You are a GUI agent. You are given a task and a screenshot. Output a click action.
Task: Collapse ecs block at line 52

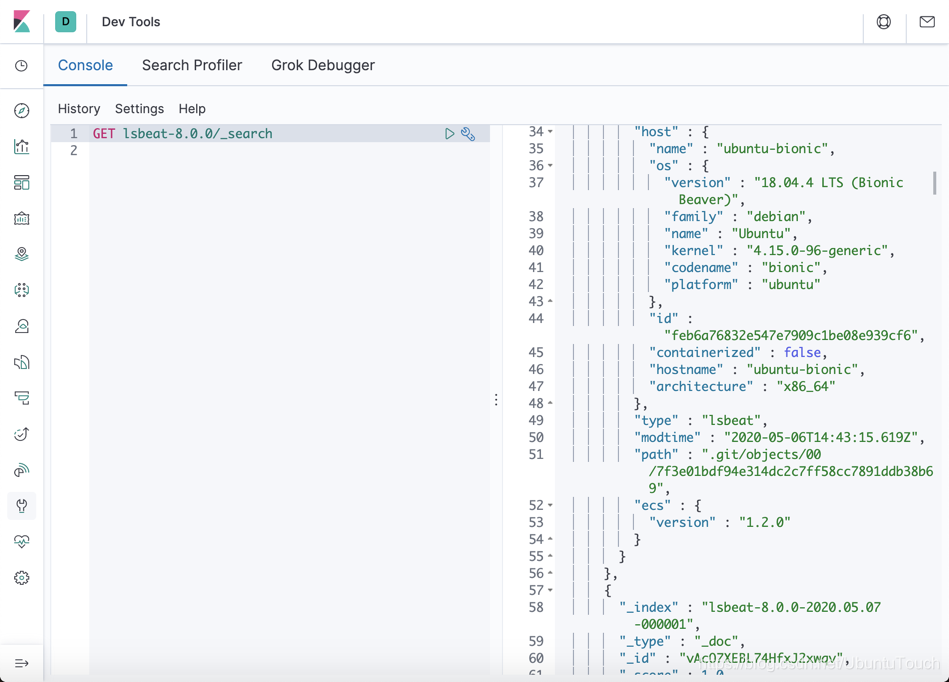coord(550,505)
